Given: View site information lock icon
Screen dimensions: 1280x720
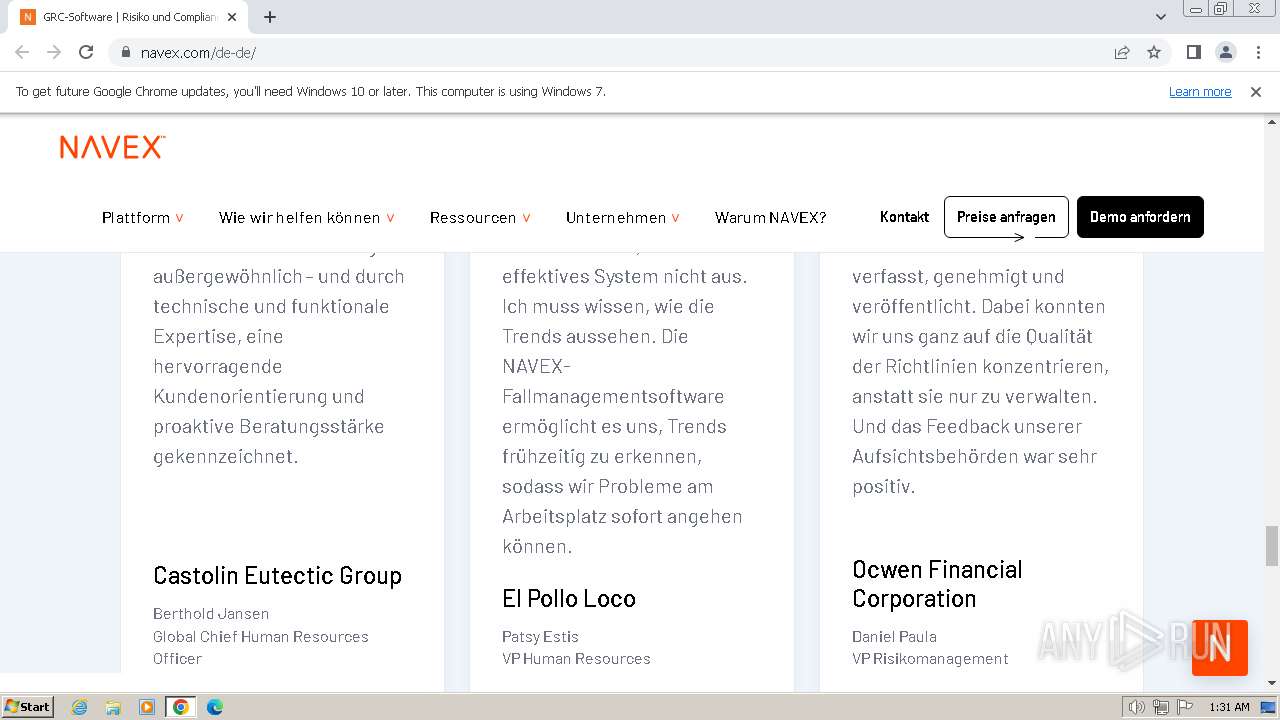Looking at the screenshot, I should 126,52.
